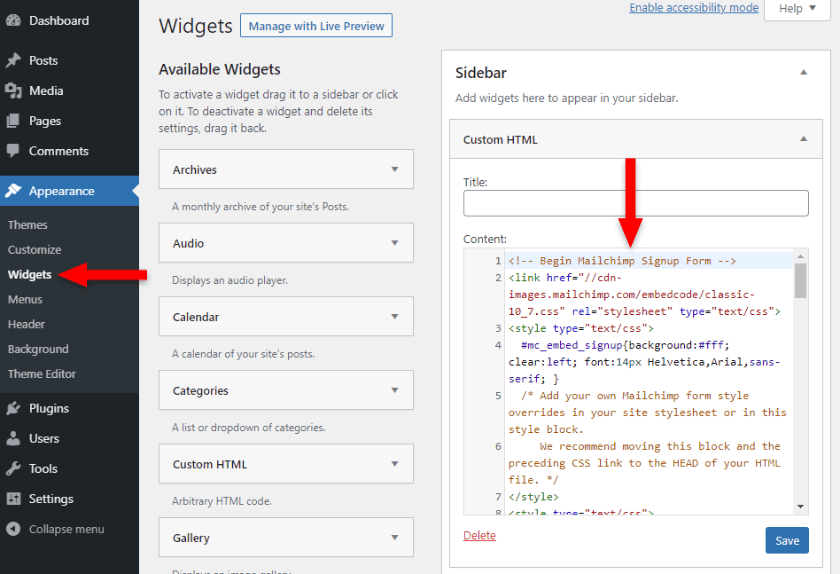Screen dimensions: 840x574
Task: Expand the Audio widget dropdown arrow
Action: 395,243
